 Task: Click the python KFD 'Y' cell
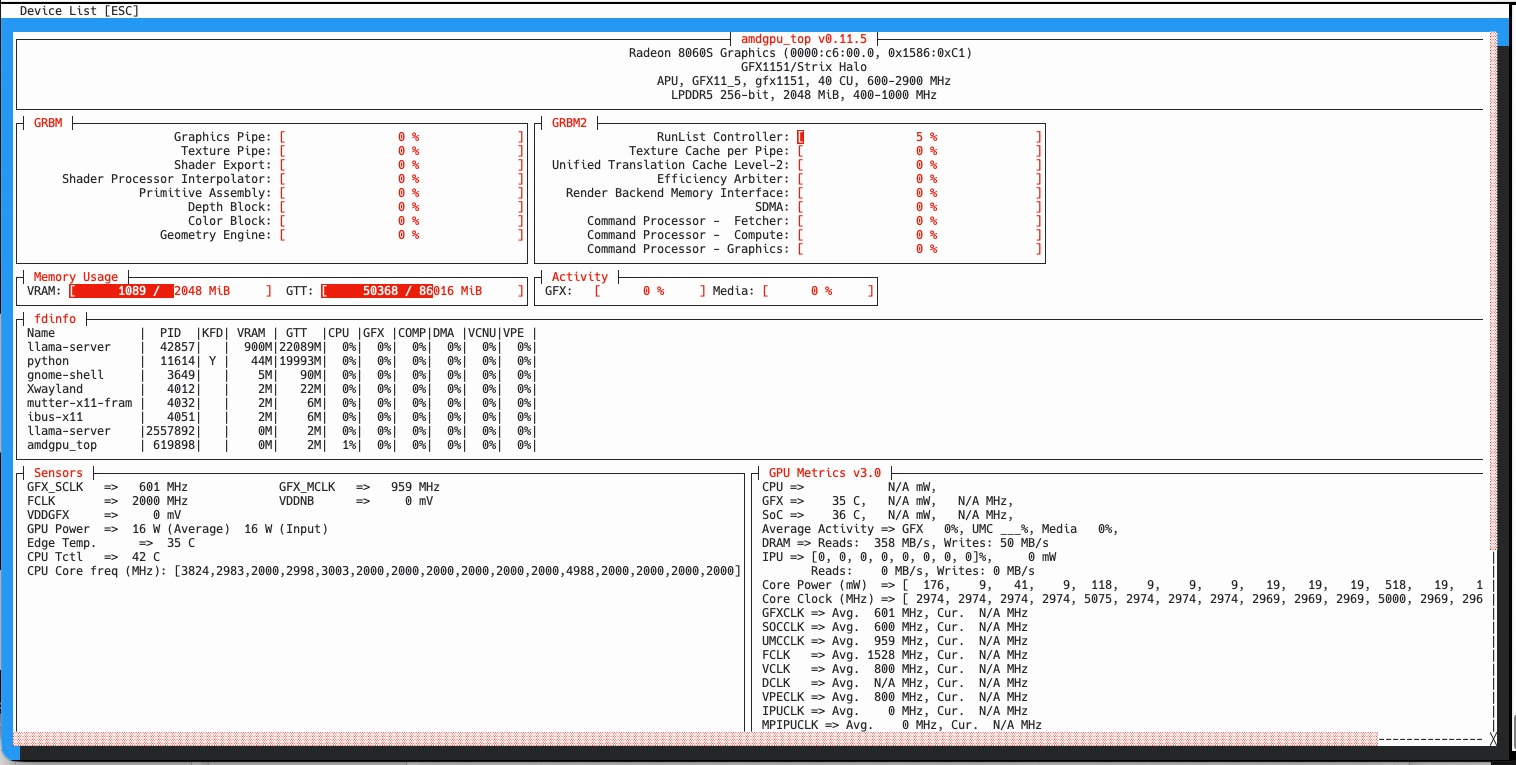[x=212, y=361]
